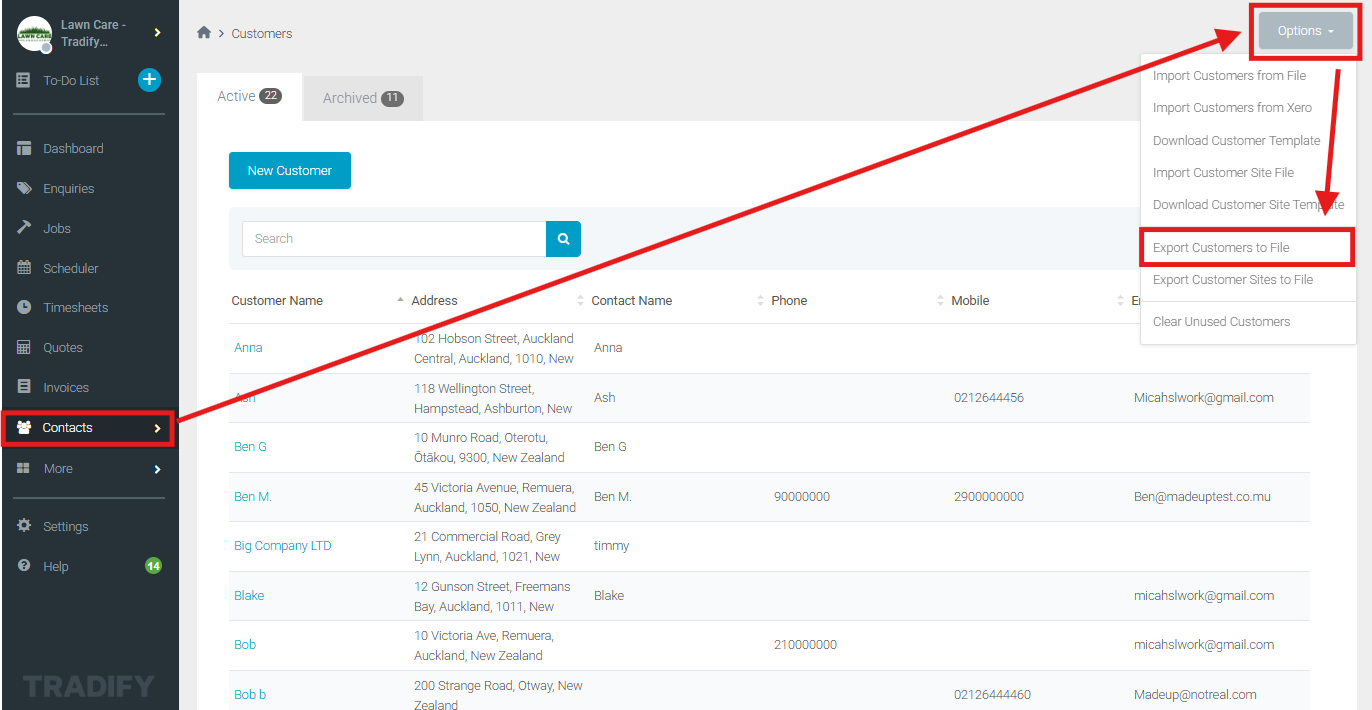Image resolution: width=1372 pixels, height=710 pixels.
Task: Open the Help question mark item
Action: [24, 566]
